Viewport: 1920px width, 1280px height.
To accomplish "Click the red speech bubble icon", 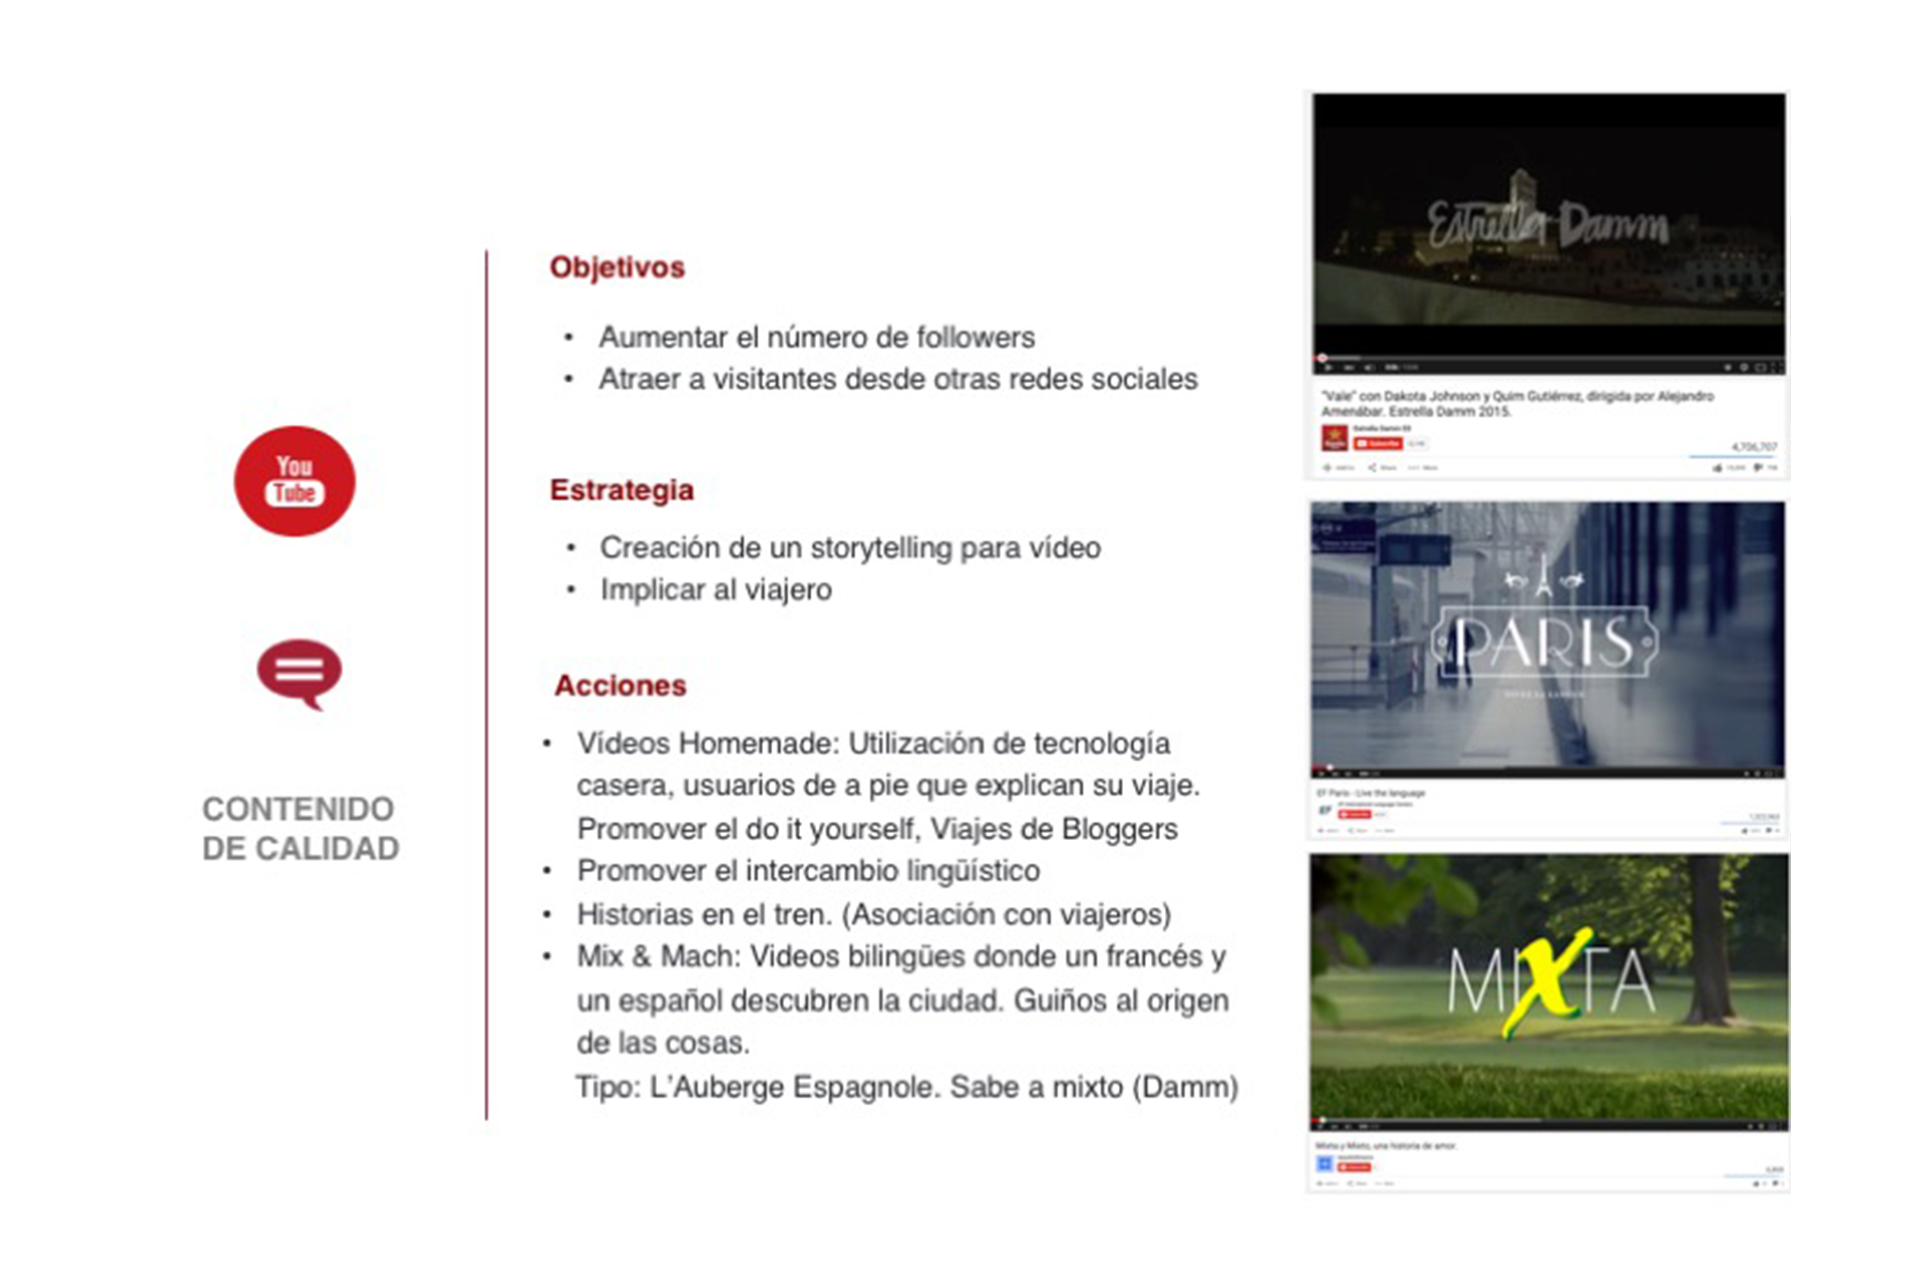I will tap(299, 674).
